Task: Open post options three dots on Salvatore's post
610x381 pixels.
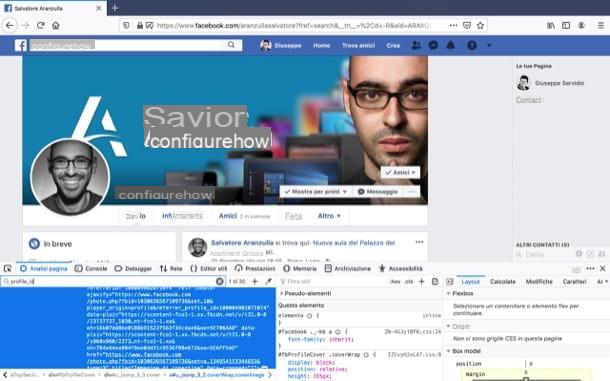Action: [x=419, y=242]
